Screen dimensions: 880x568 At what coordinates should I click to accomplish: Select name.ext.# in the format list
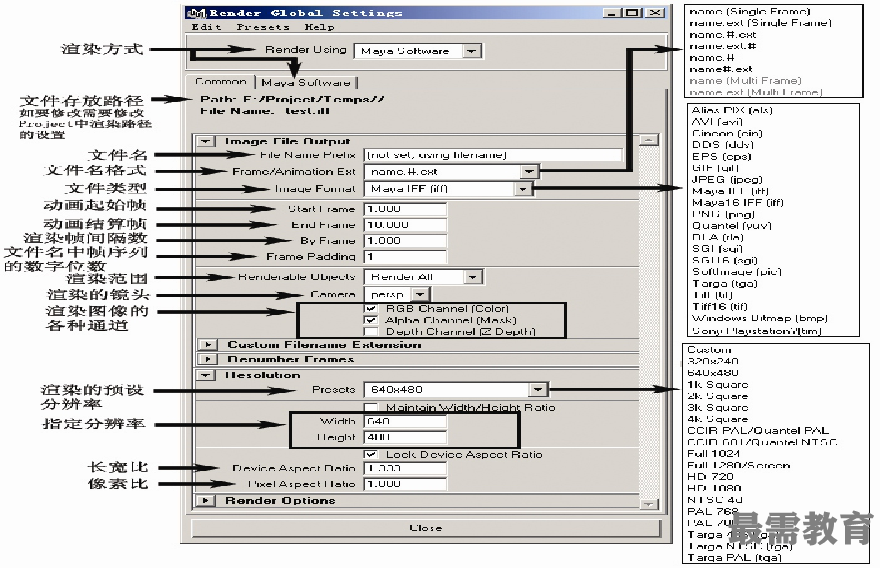point(722,46)
